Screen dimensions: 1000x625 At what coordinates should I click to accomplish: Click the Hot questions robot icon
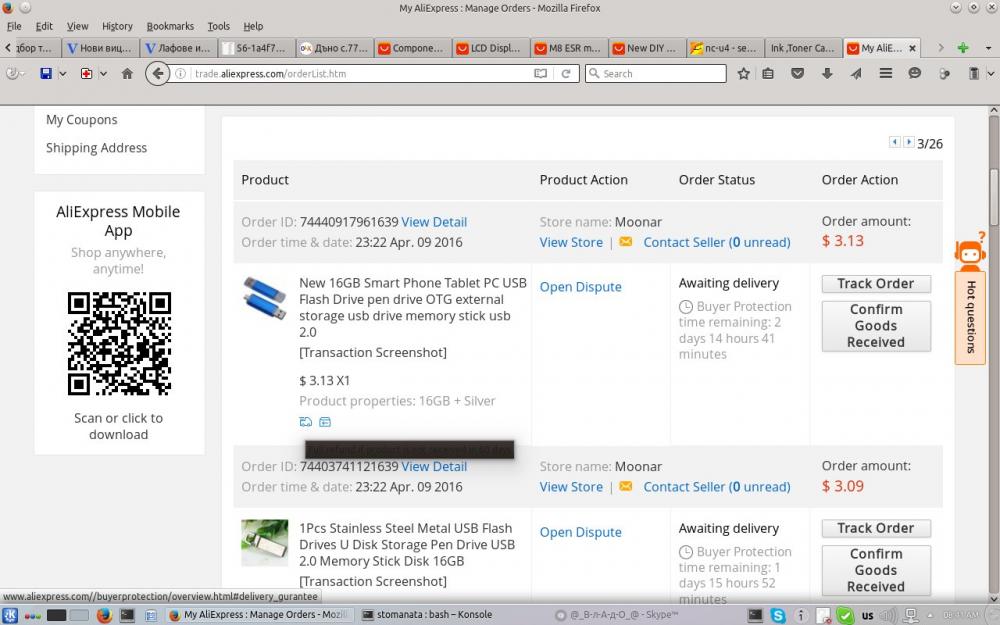click(970, 252)
